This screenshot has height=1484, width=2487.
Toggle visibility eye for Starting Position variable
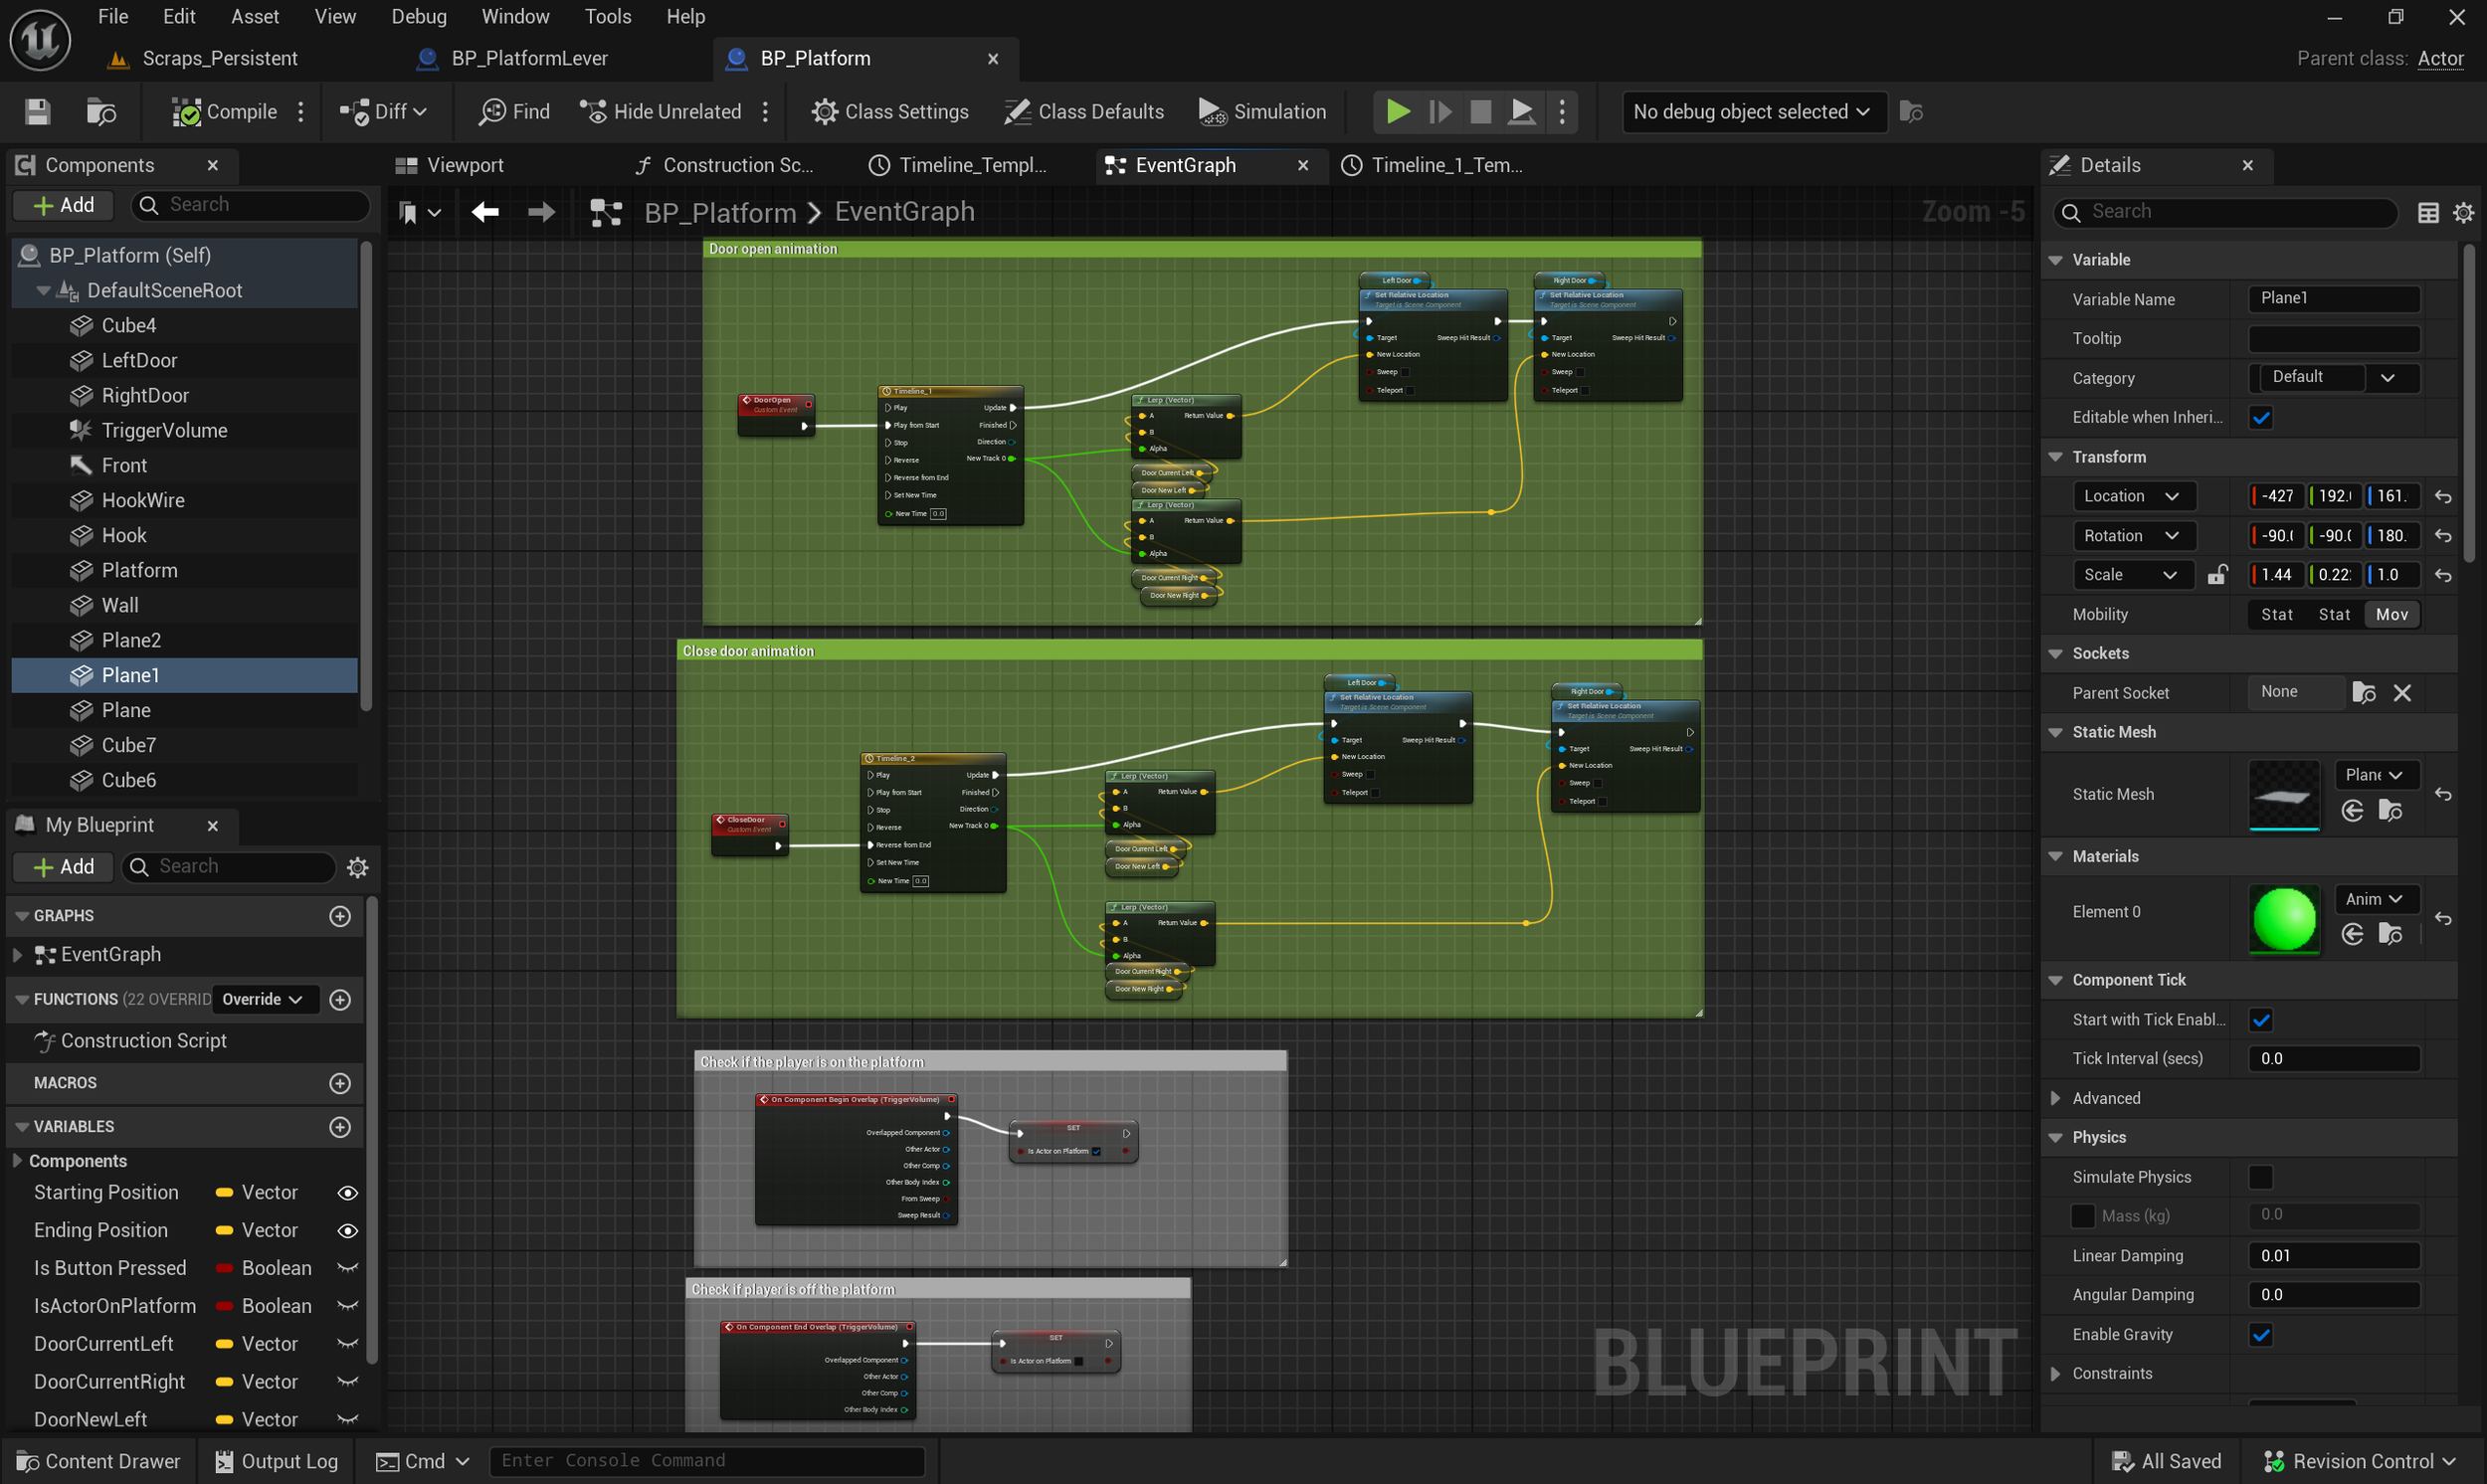[347, 1193]
